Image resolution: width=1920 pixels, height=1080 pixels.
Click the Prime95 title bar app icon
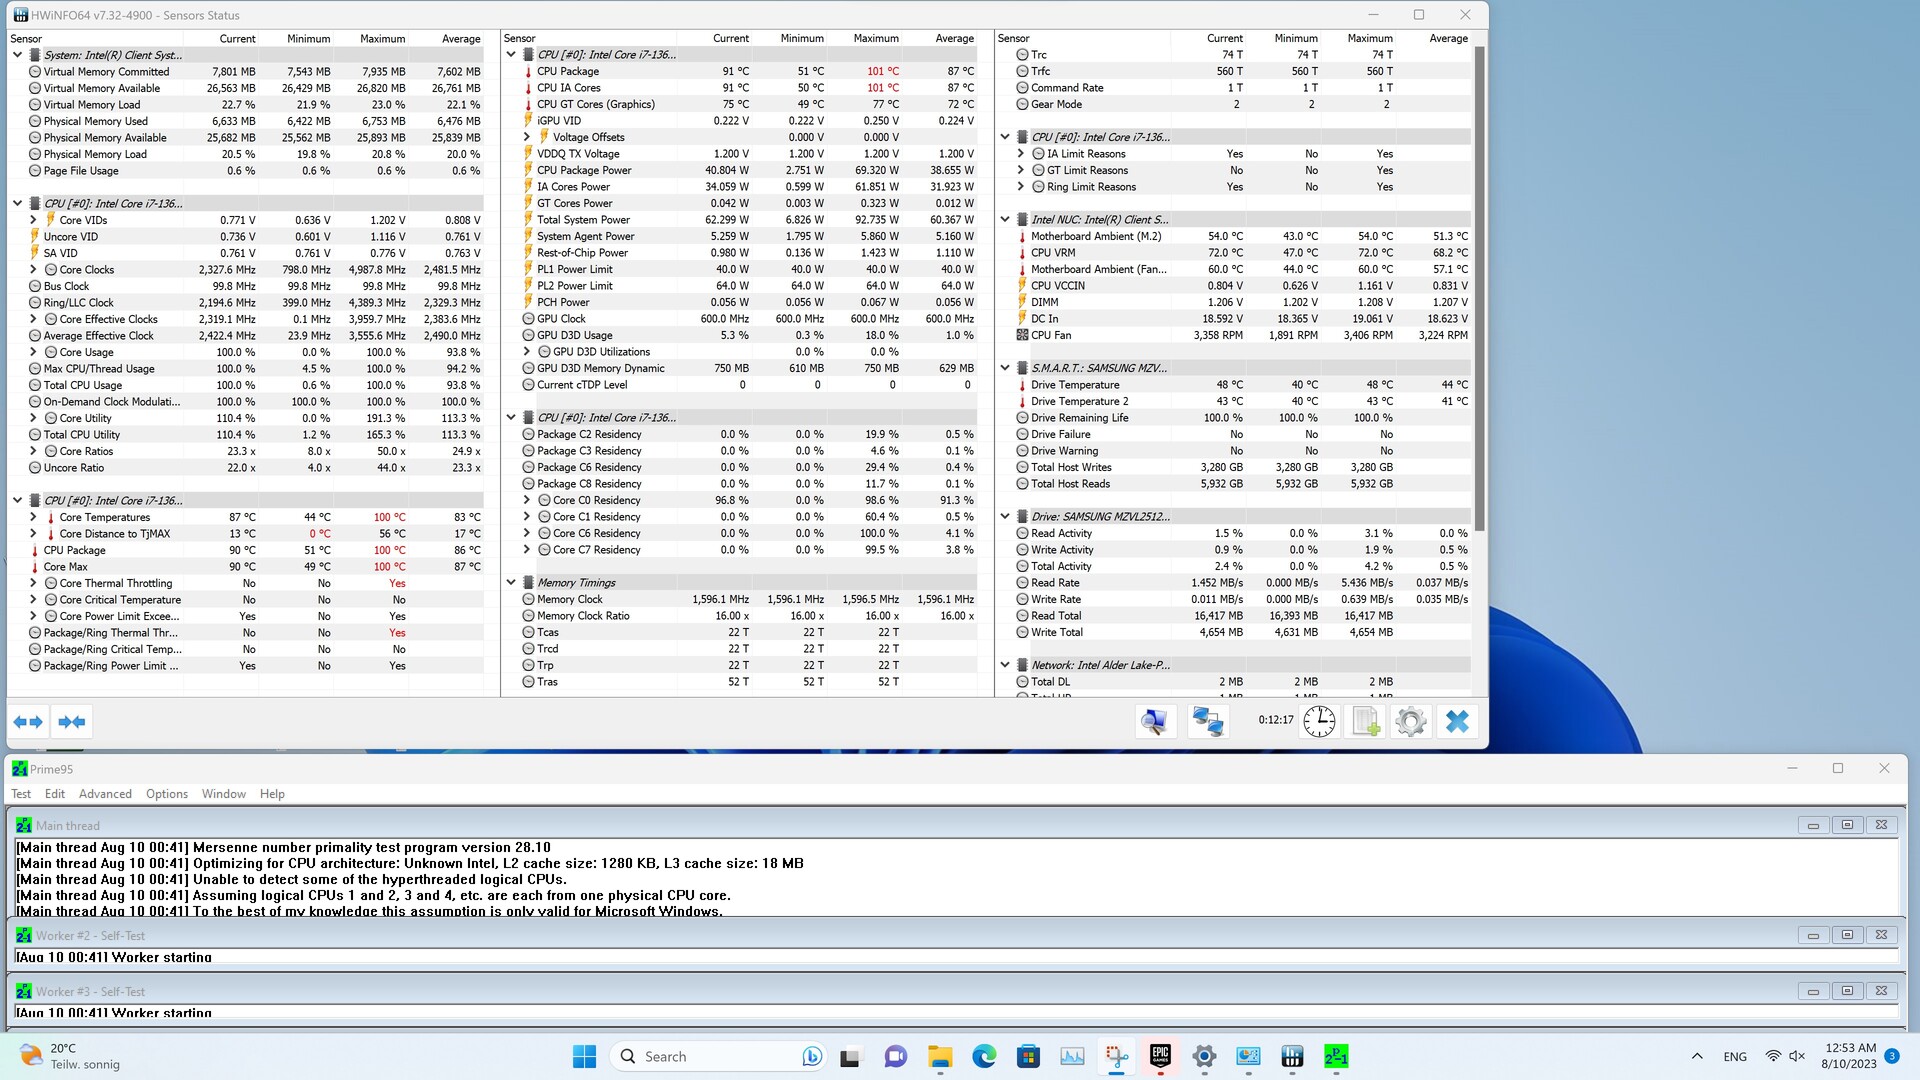(x=19, y=769)
